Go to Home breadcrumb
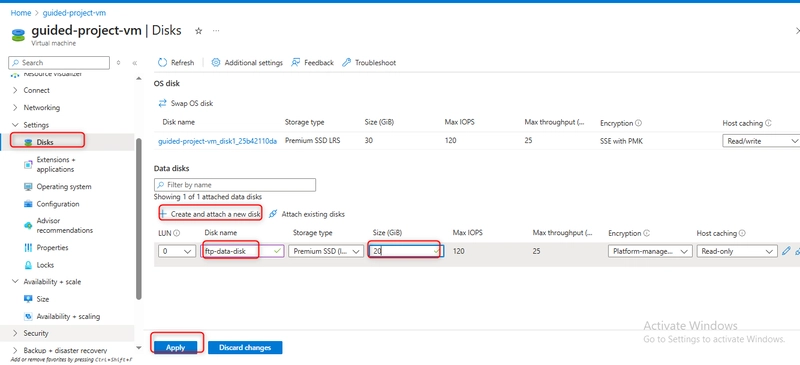This screenshot has height=365, width=800. [20, 13]
